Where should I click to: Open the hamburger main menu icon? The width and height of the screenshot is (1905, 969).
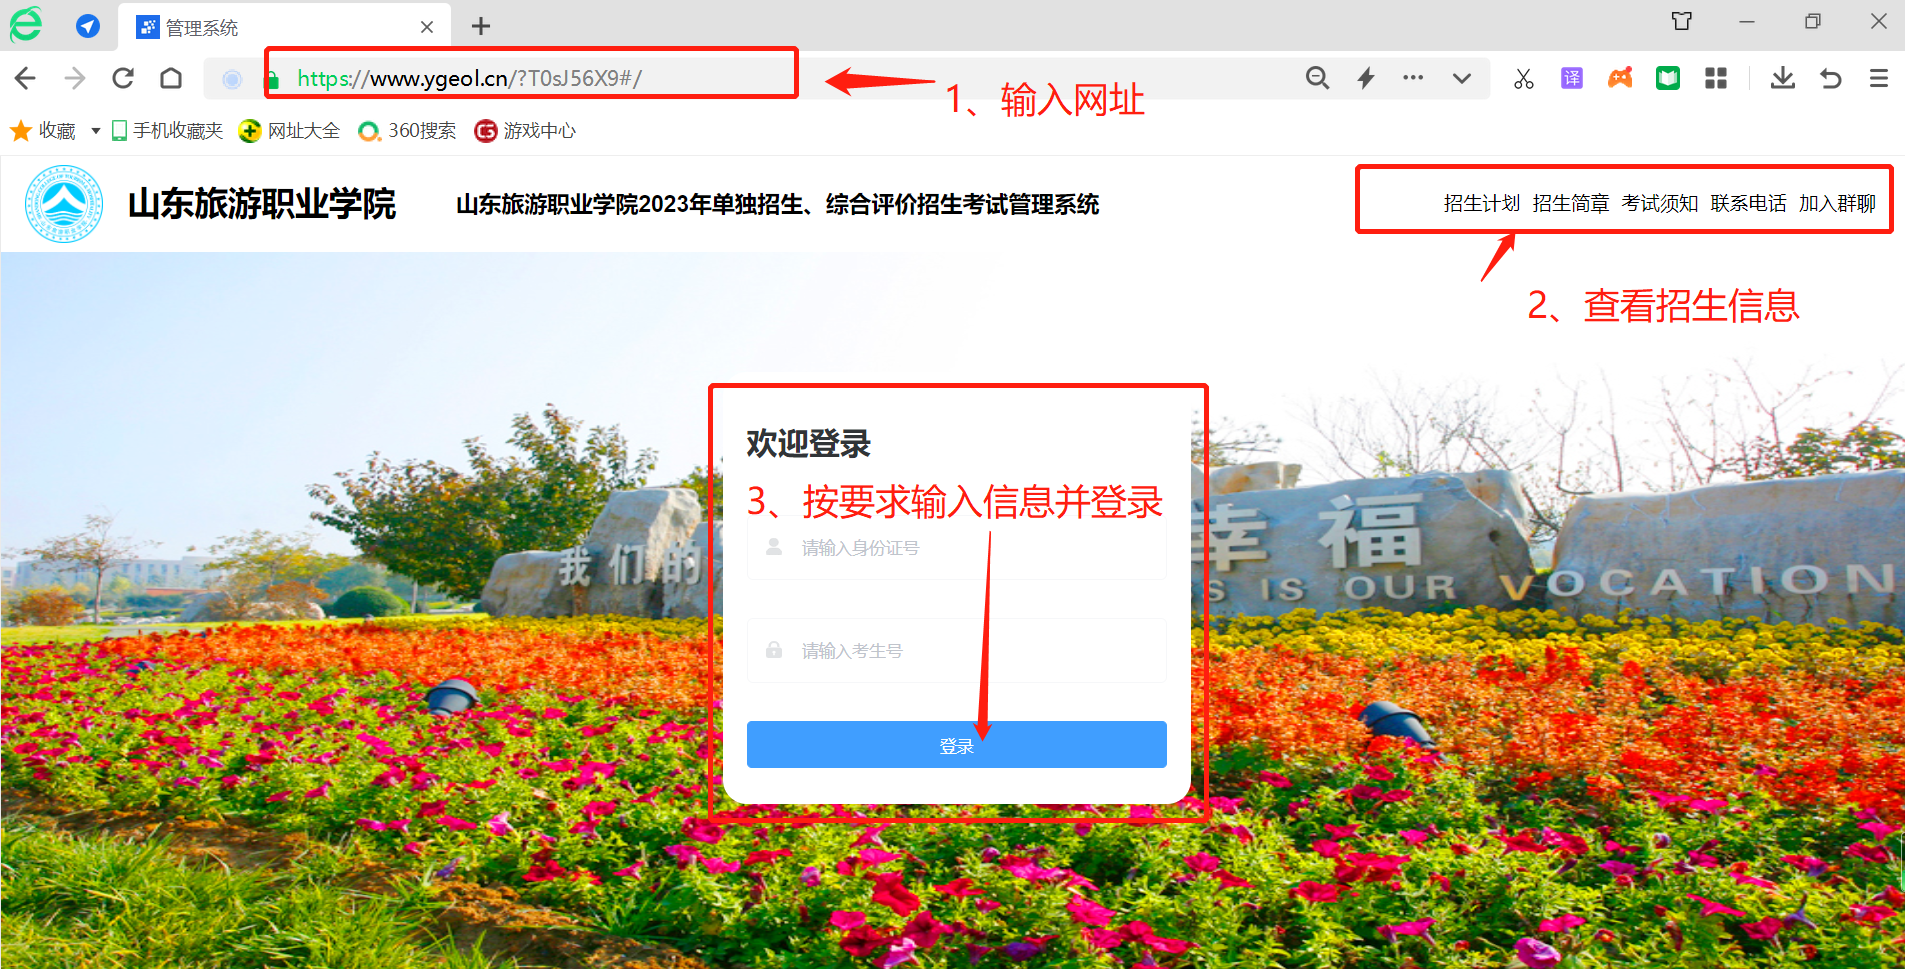1879,78
